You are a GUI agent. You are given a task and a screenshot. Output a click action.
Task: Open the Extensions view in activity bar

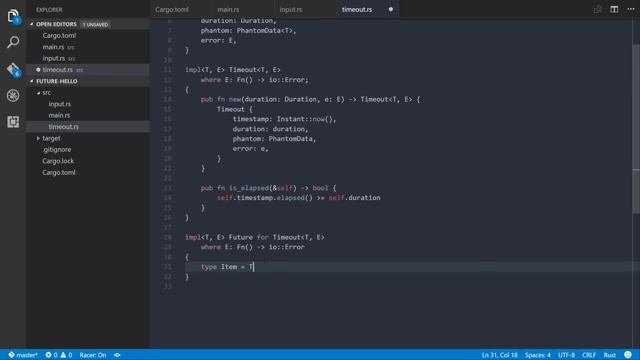(13, 122)
